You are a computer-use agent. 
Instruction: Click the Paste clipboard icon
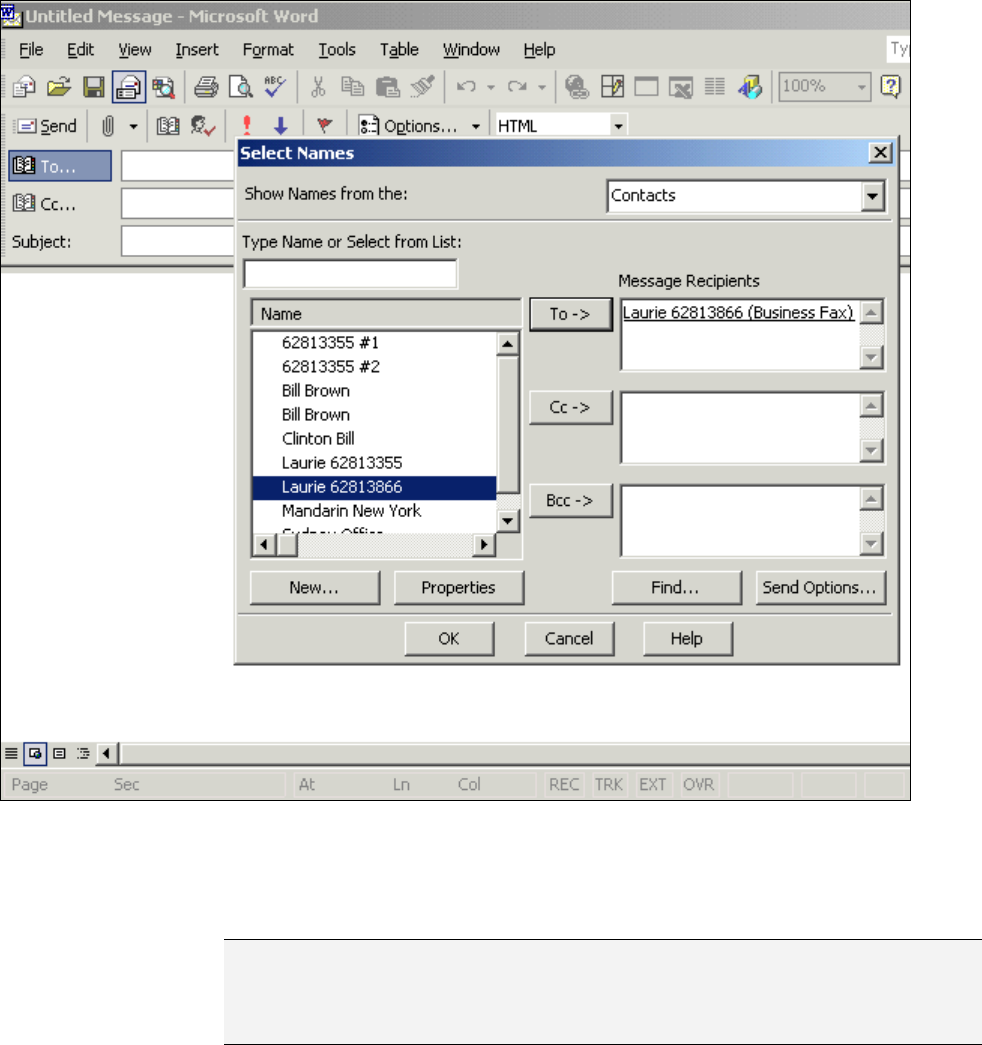387,87
